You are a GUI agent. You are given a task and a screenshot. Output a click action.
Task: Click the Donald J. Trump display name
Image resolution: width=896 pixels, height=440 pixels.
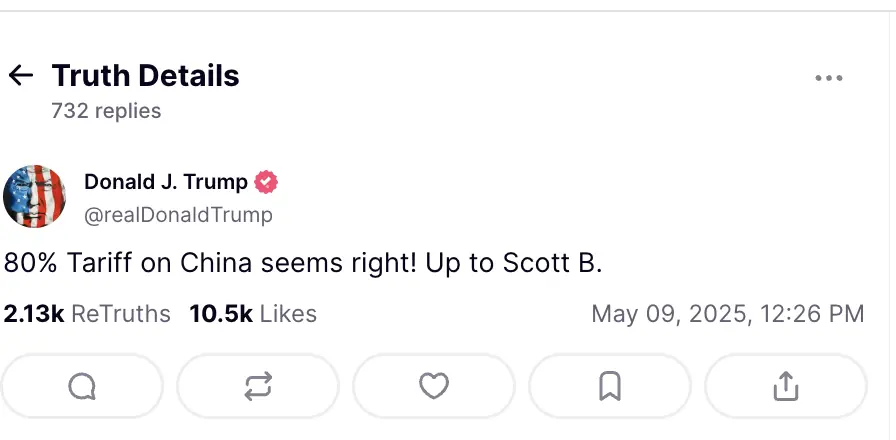coord(165,182)
